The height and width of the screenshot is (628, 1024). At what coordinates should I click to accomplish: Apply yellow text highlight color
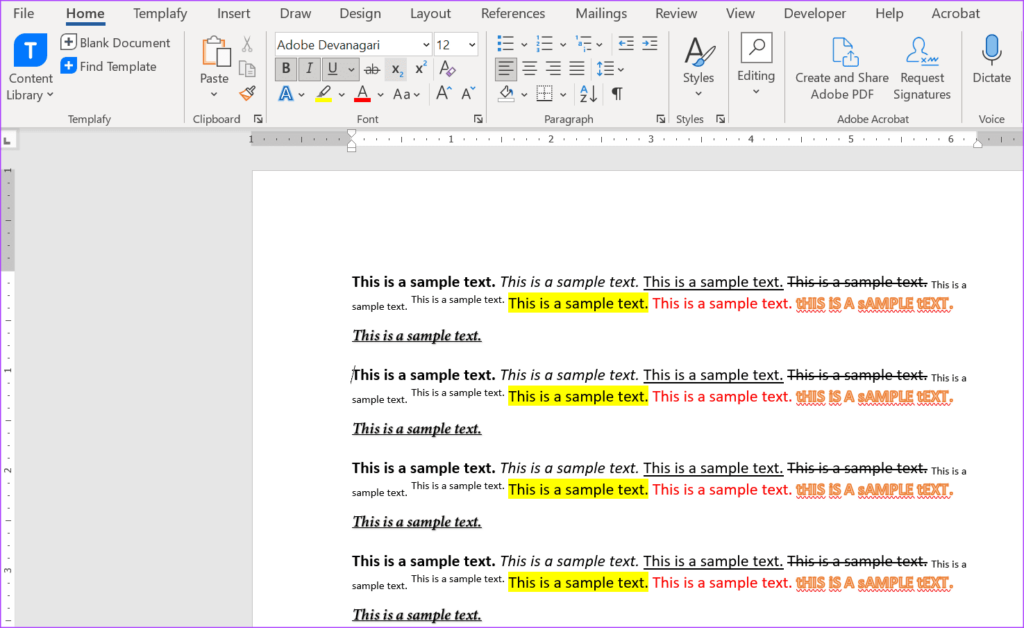pyautogui.click(x=323, y=93)
